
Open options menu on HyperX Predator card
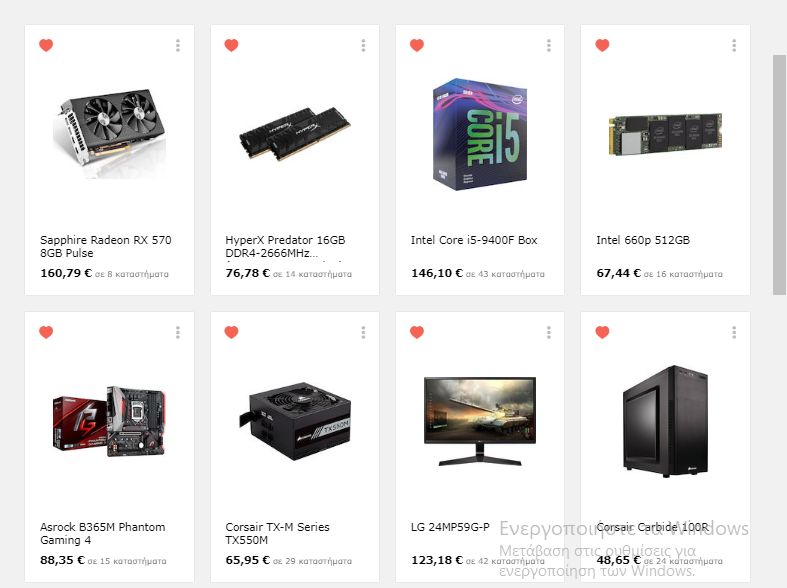tap(363, 46)
